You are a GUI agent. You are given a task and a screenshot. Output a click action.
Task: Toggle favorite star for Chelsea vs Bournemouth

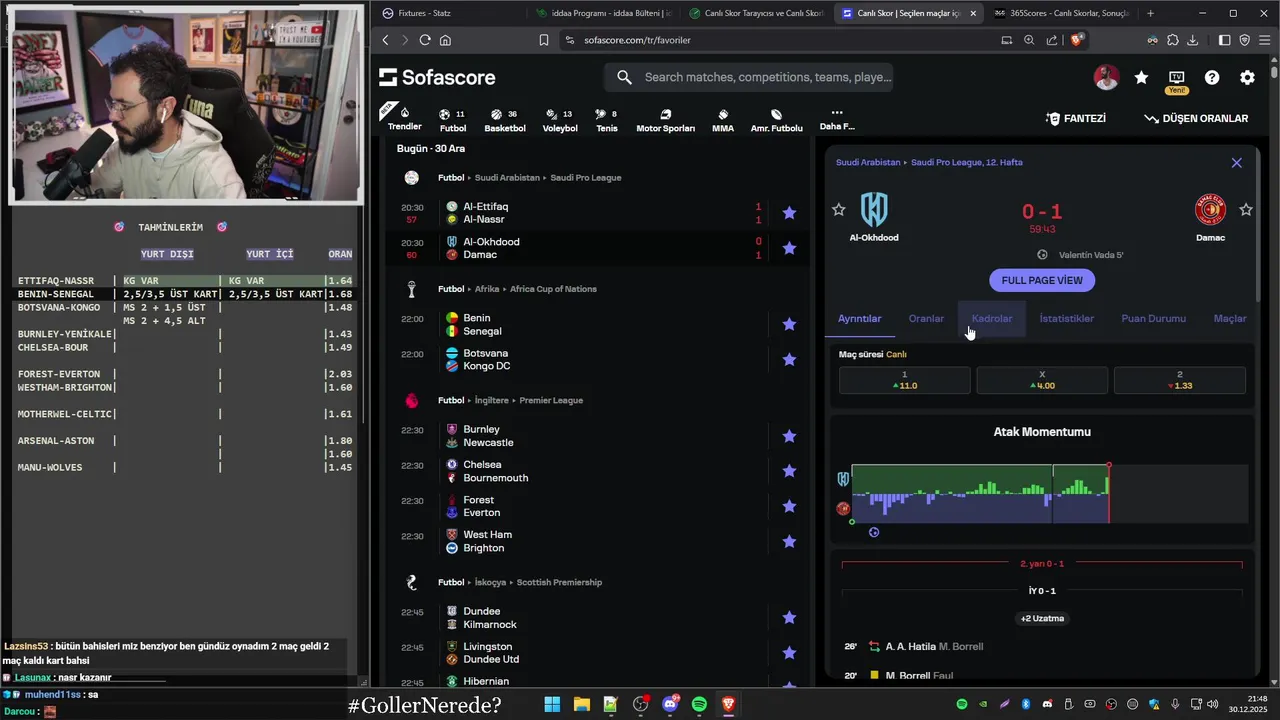click(789, 471)
